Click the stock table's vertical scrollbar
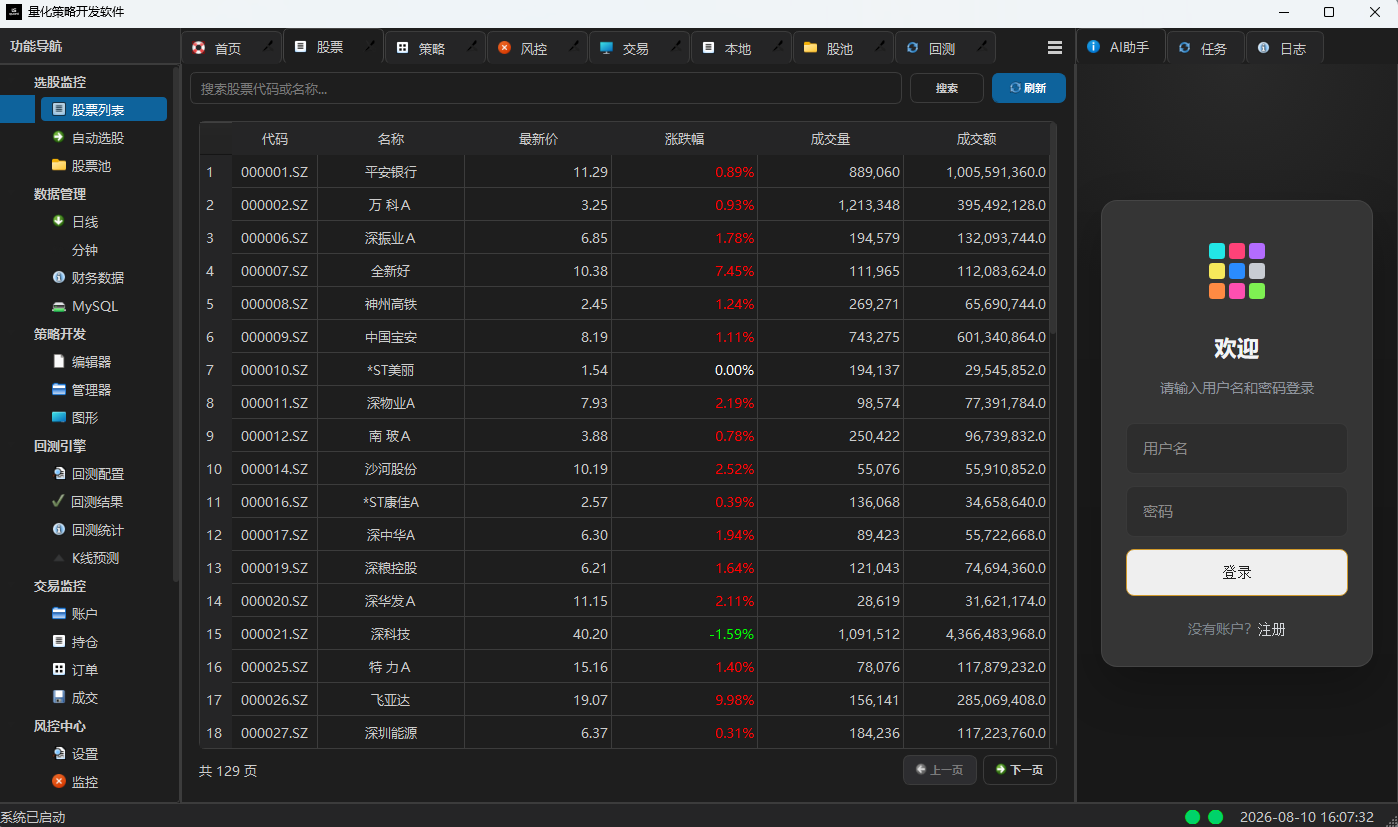Viewport: 1398px width, 827px height. (1053, 228)
